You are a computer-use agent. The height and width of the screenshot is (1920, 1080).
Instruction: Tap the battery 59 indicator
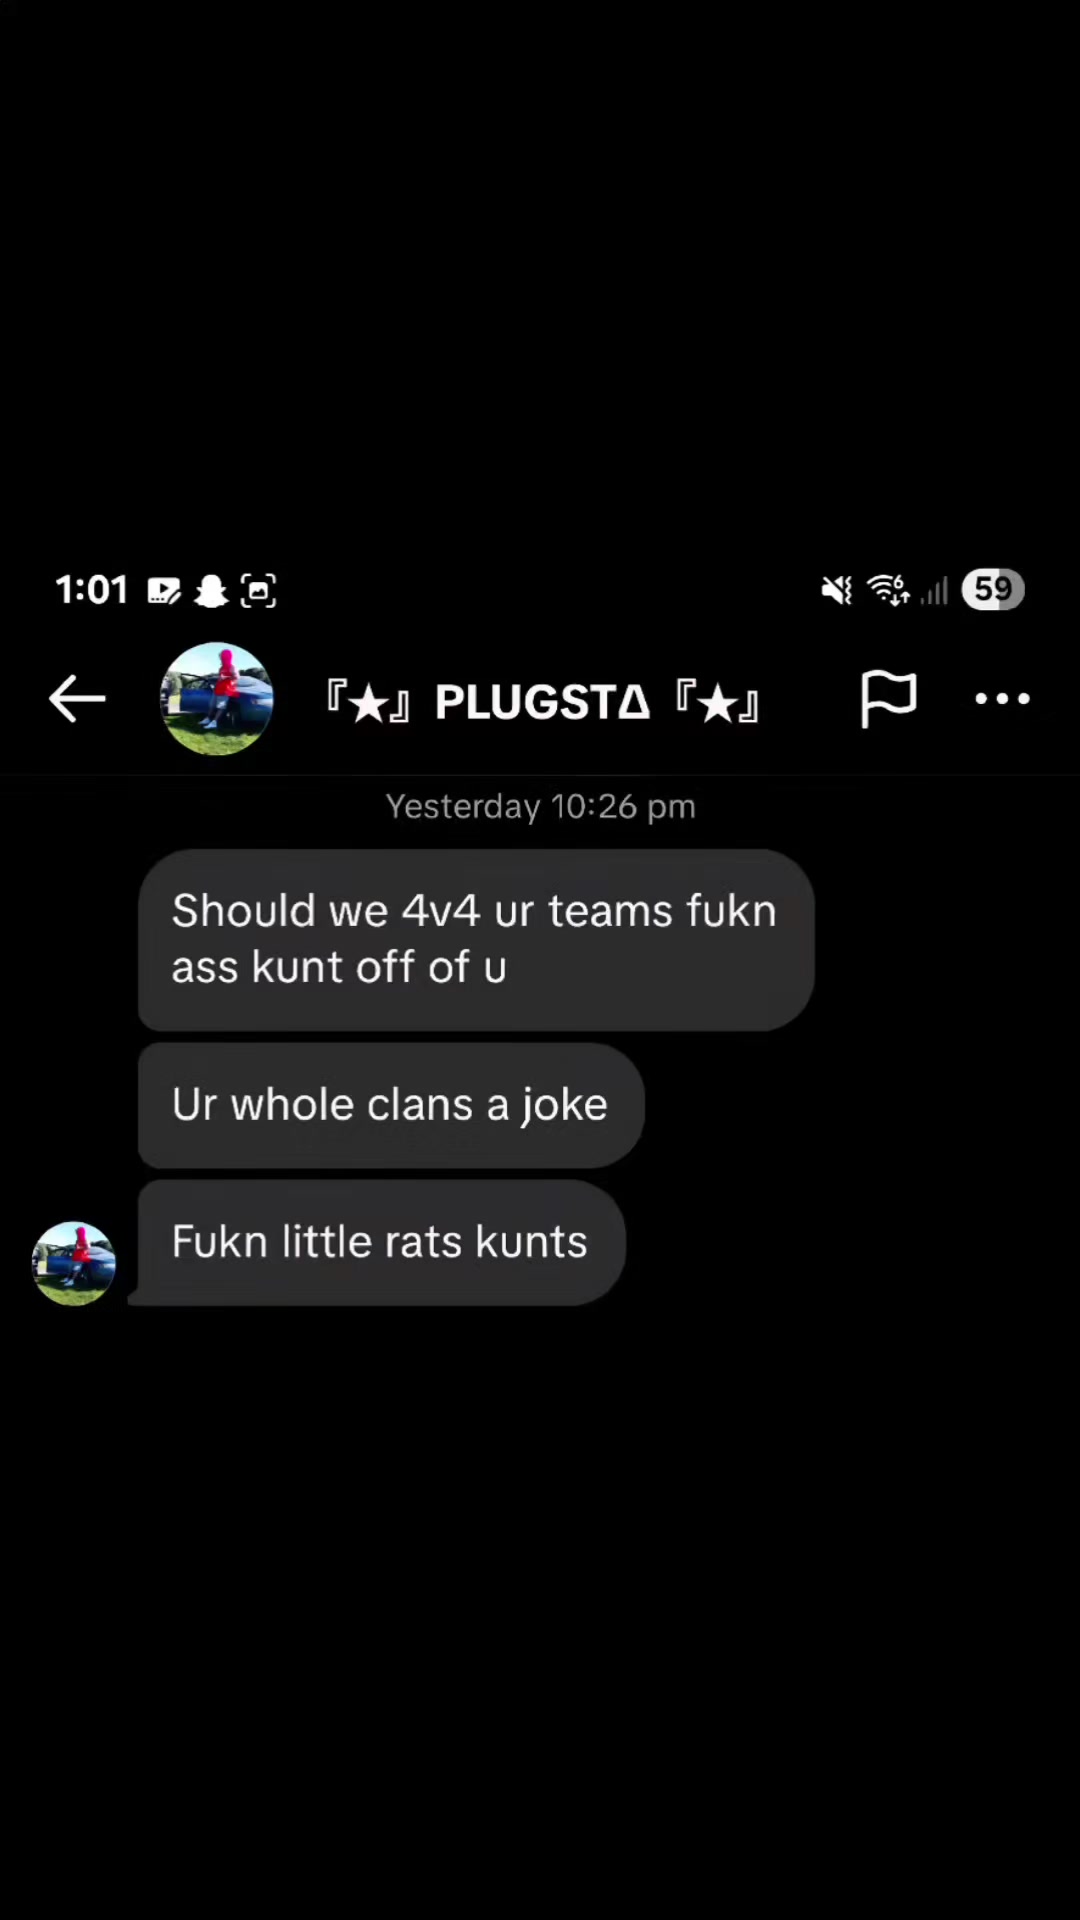tap(993, 589)
